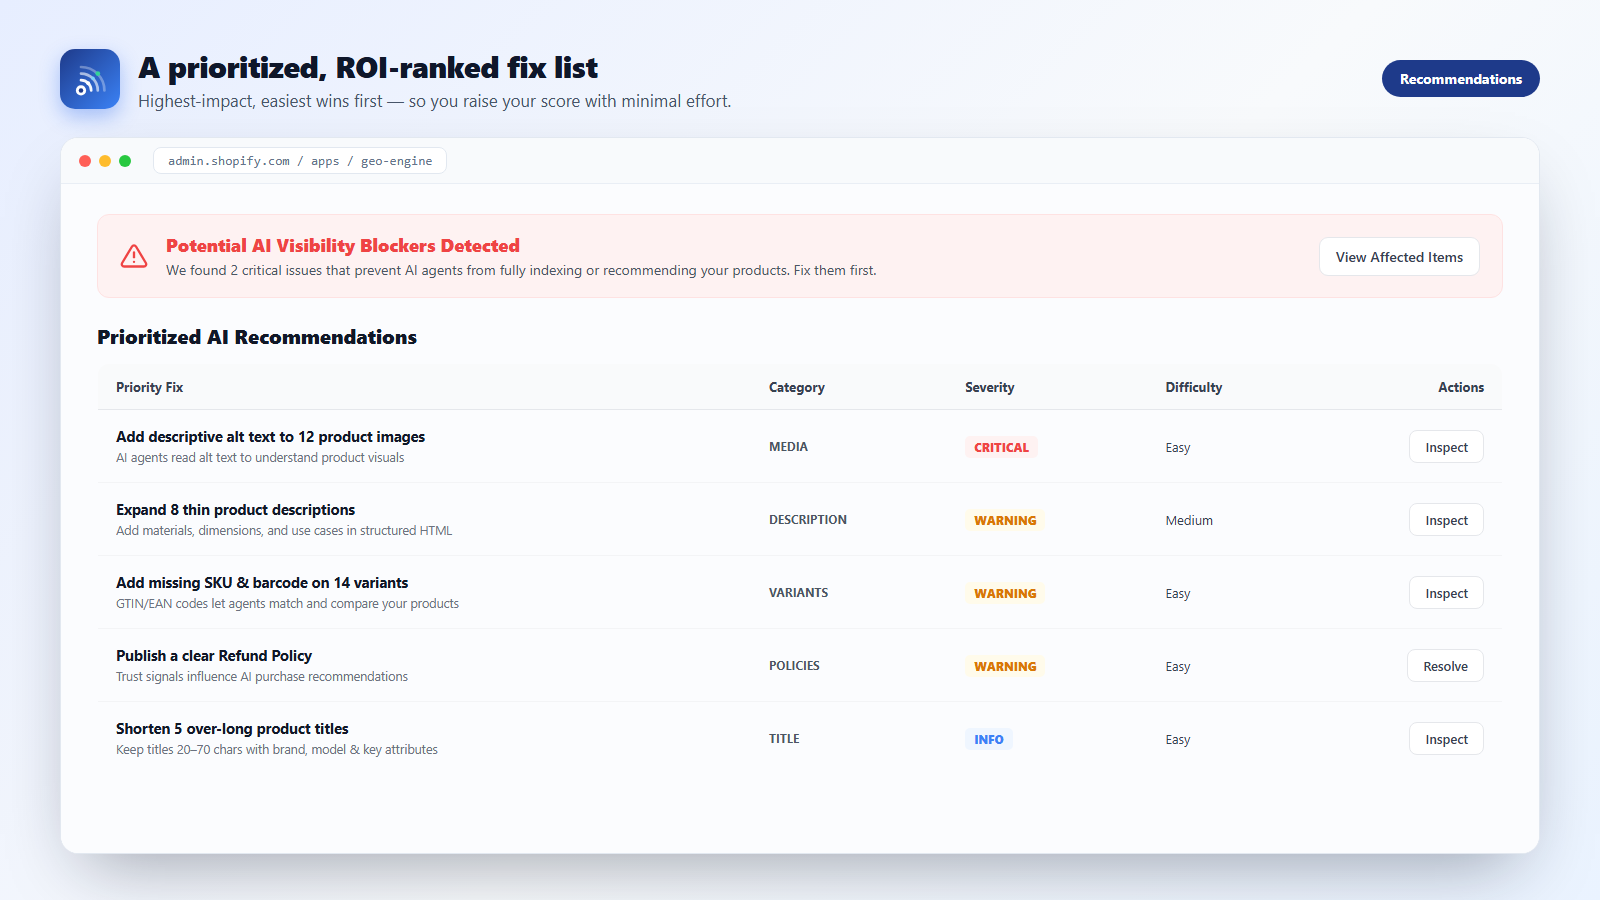1600x900 pixels.
Task: Click the VARIANTS category cell
Action: [798, 593]
